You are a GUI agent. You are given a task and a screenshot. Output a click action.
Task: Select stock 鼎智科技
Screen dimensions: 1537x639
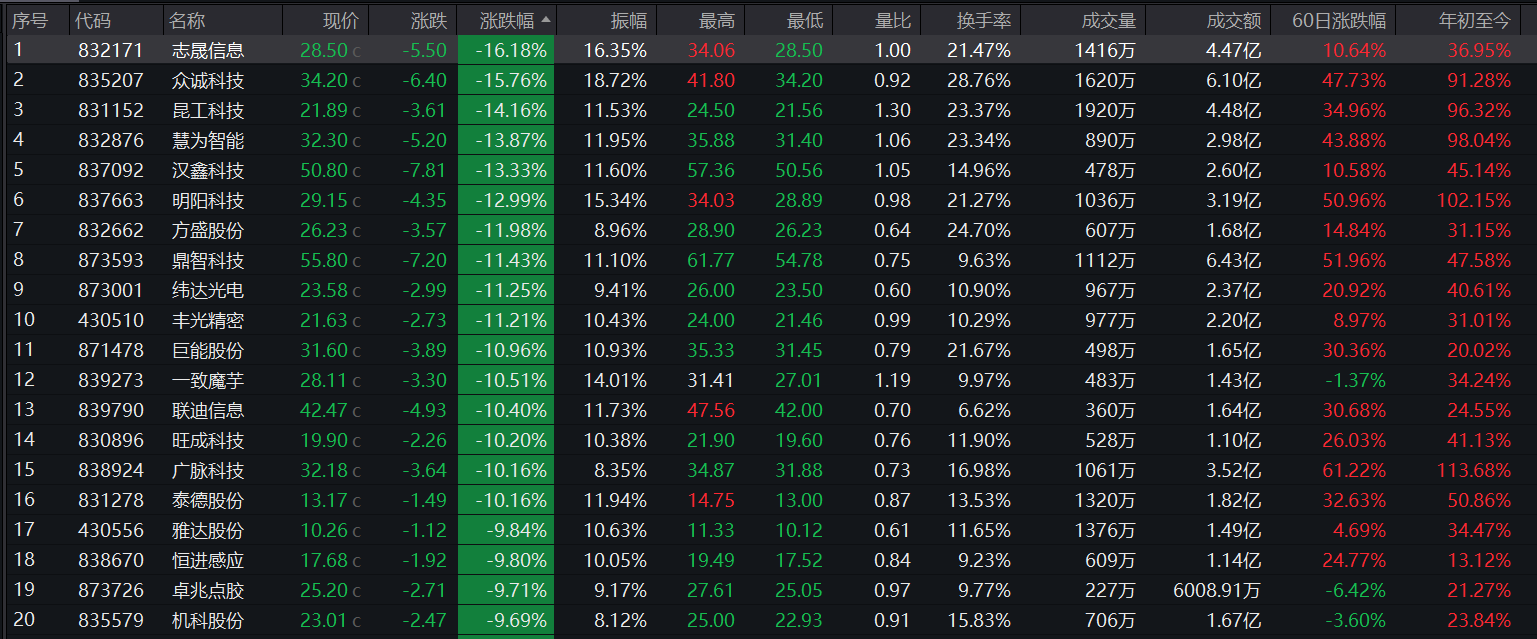pos(208,260)
